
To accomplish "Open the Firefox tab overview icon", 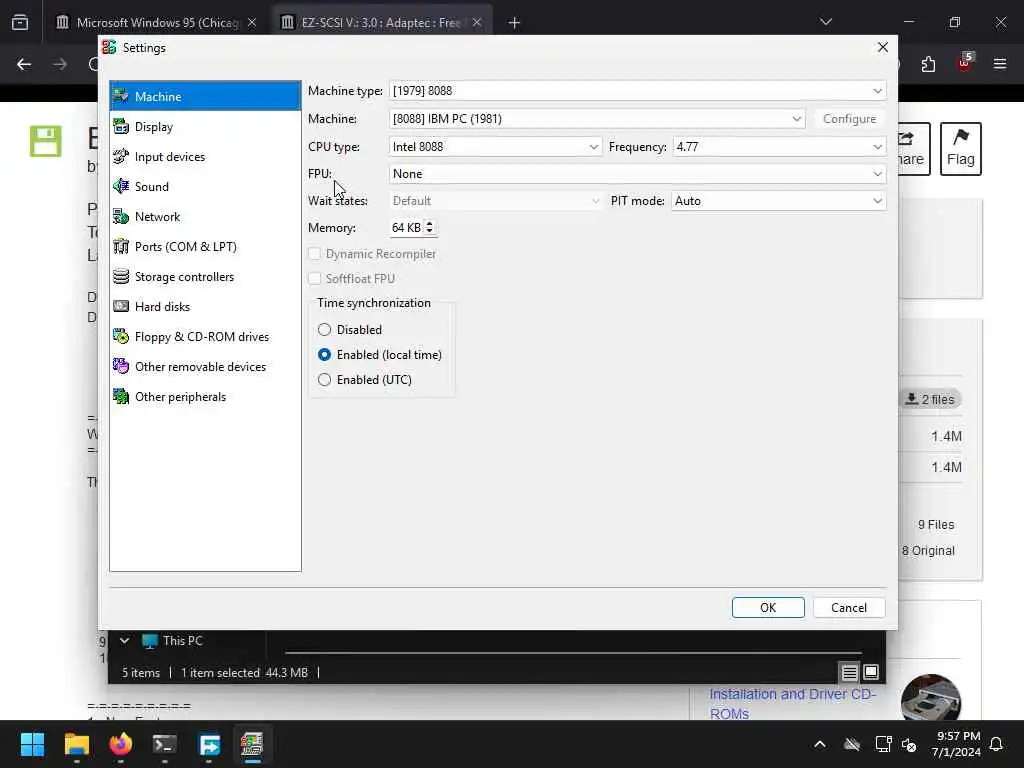I will click(20, 22).
